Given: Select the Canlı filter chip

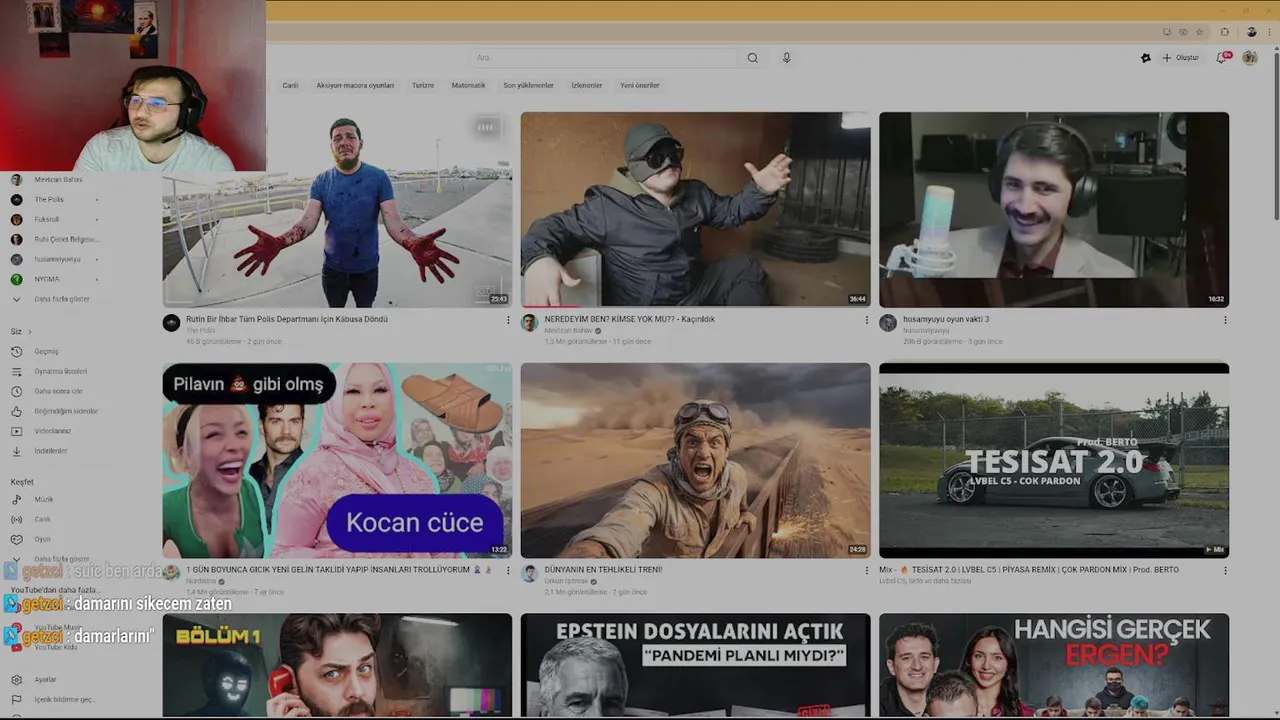Looking at the screenshot, I should click(x=290, y=85).
